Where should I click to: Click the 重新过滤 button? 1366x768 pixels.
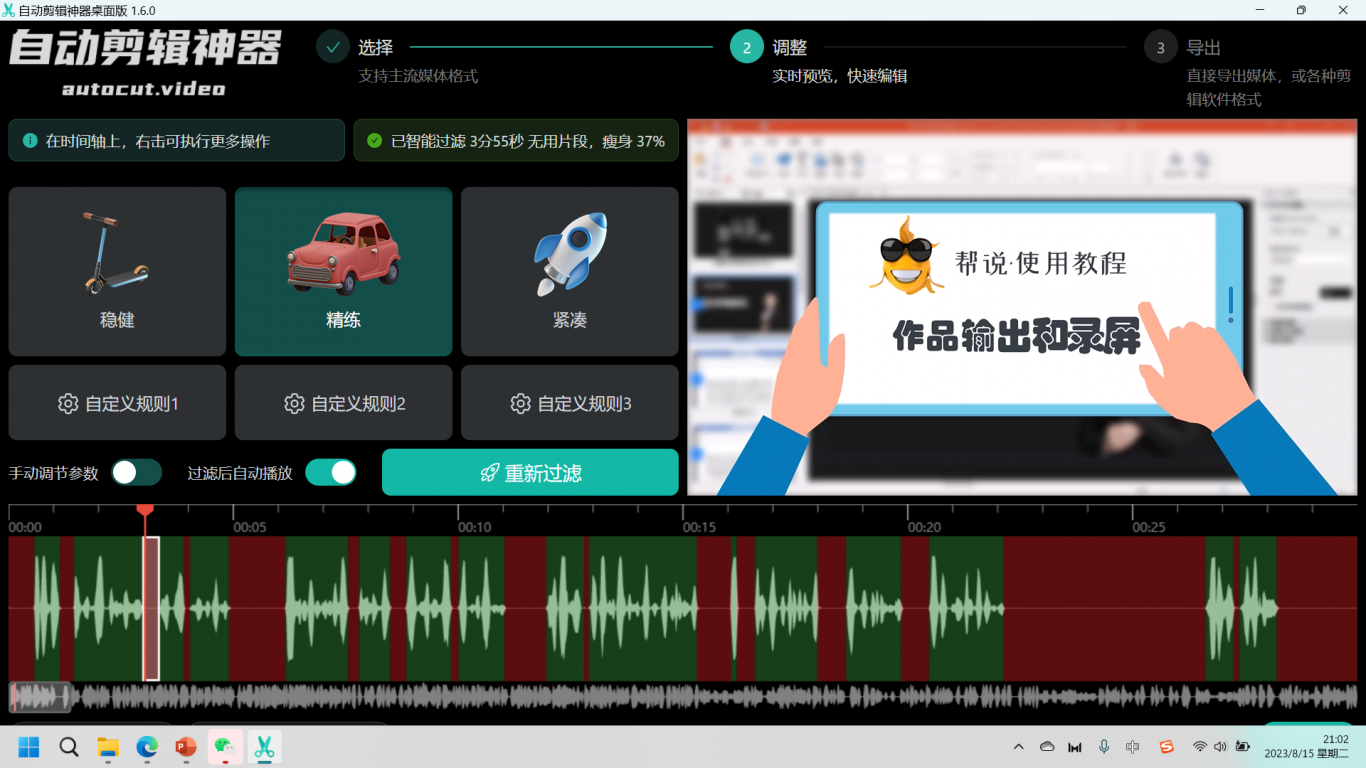[530, 473]
